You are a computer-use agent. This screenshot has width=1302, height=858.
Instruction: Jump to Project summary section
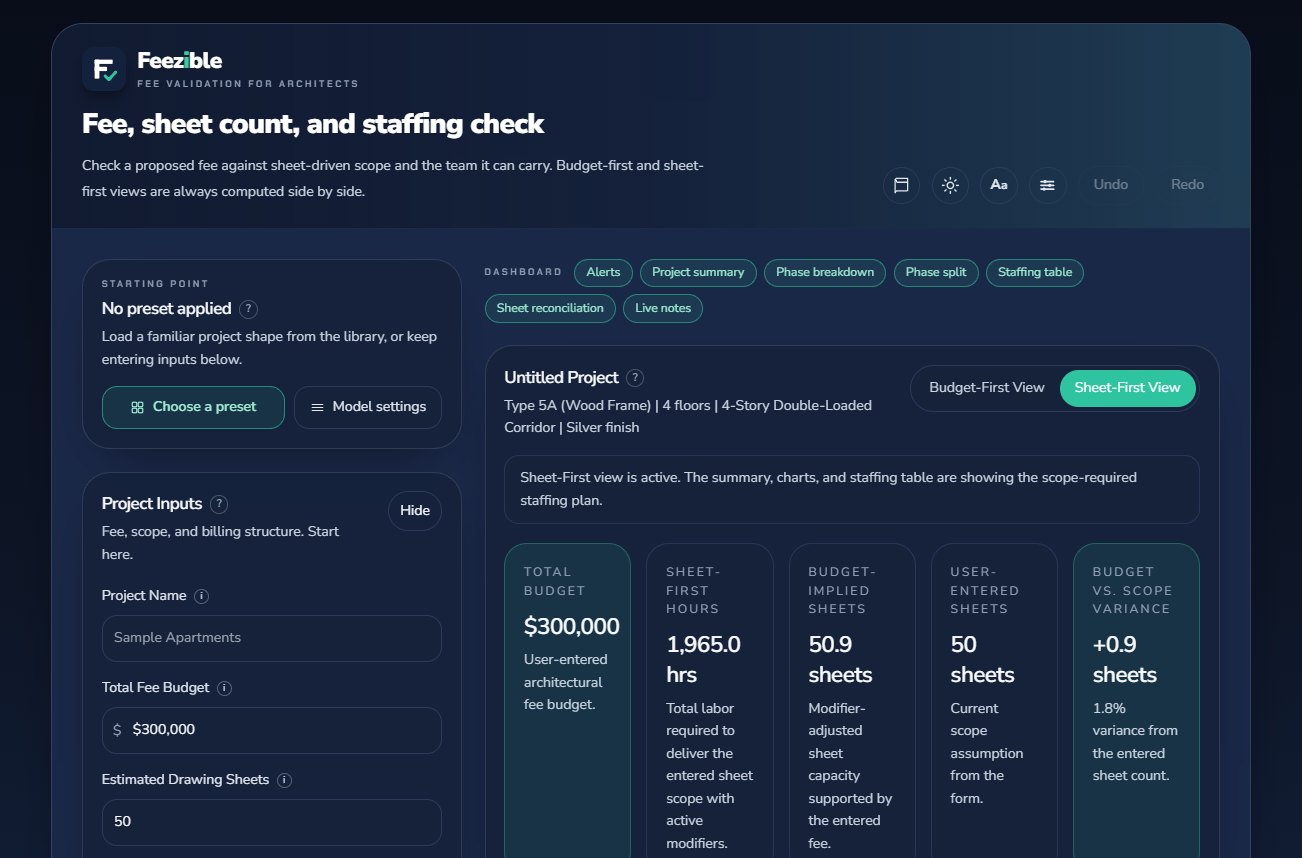(x=698, y=272)
